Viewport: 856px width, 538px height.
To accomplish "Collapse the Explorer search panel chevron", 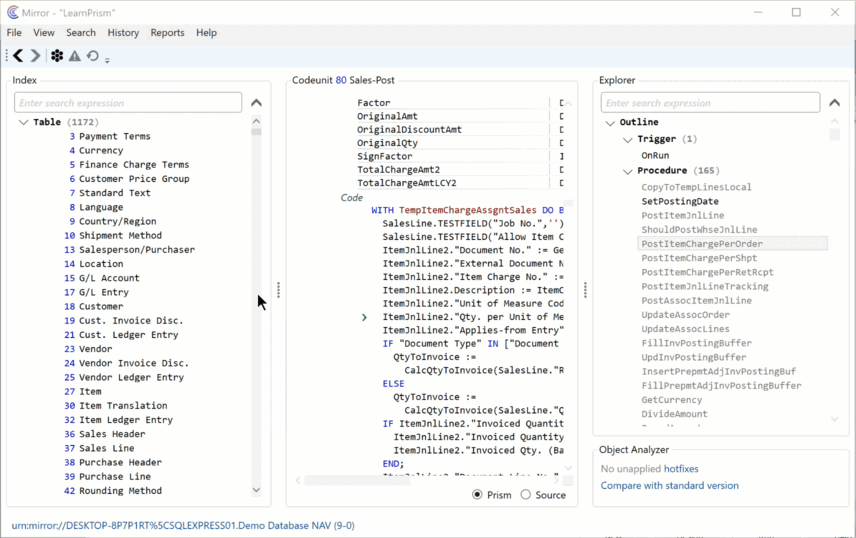I will click(834, 103).
